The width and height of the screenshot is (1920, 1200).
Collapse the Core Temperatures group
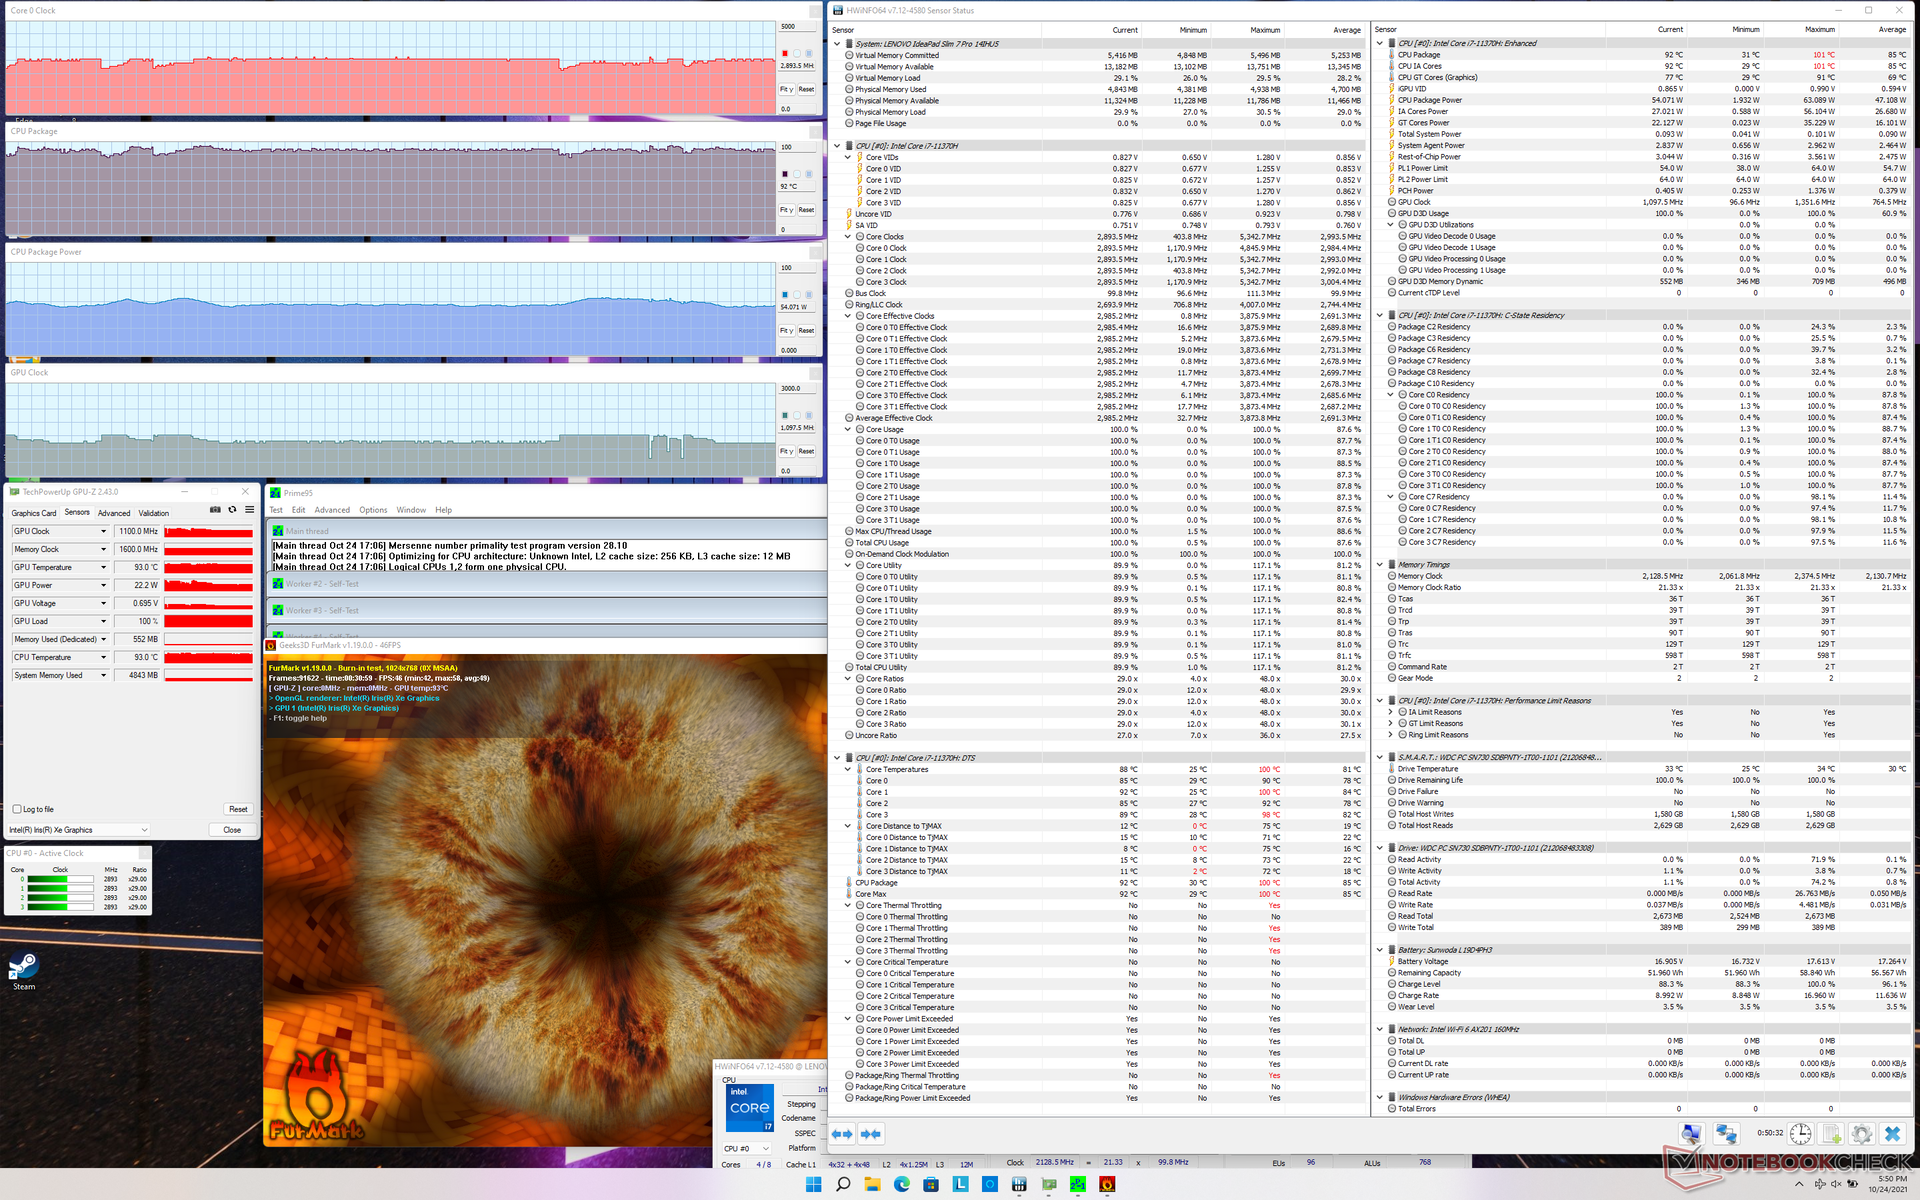click(x=848, y=770)
